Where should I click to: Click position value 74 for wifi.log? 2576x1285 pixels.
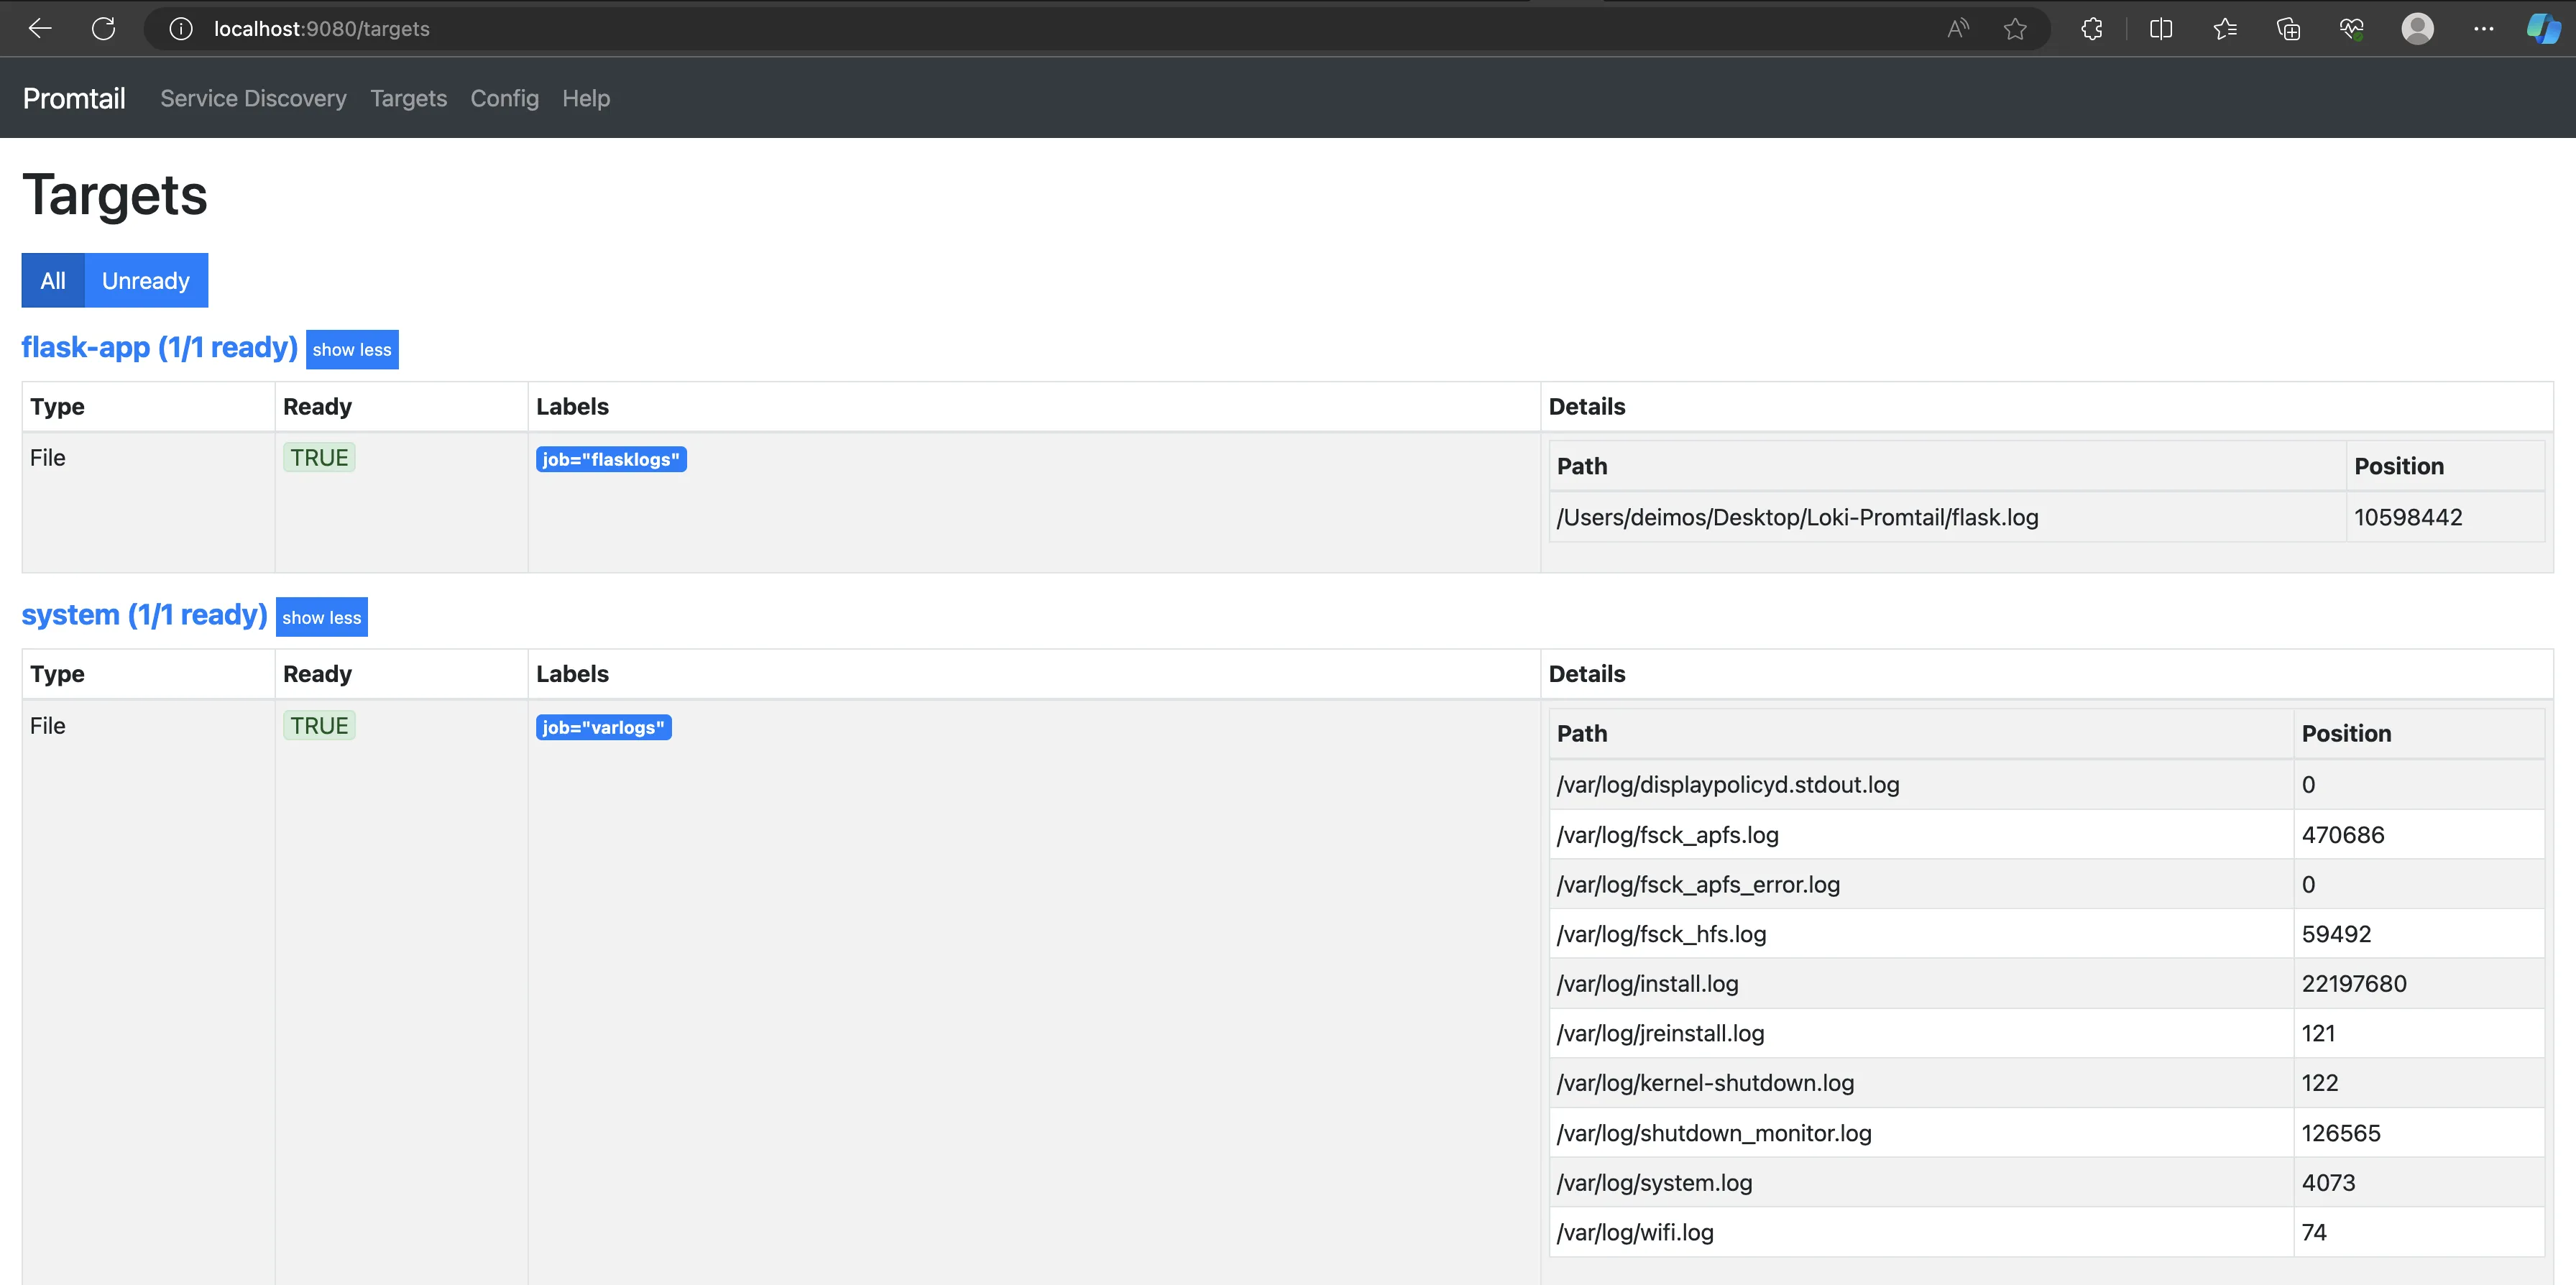[2314, 1232]
